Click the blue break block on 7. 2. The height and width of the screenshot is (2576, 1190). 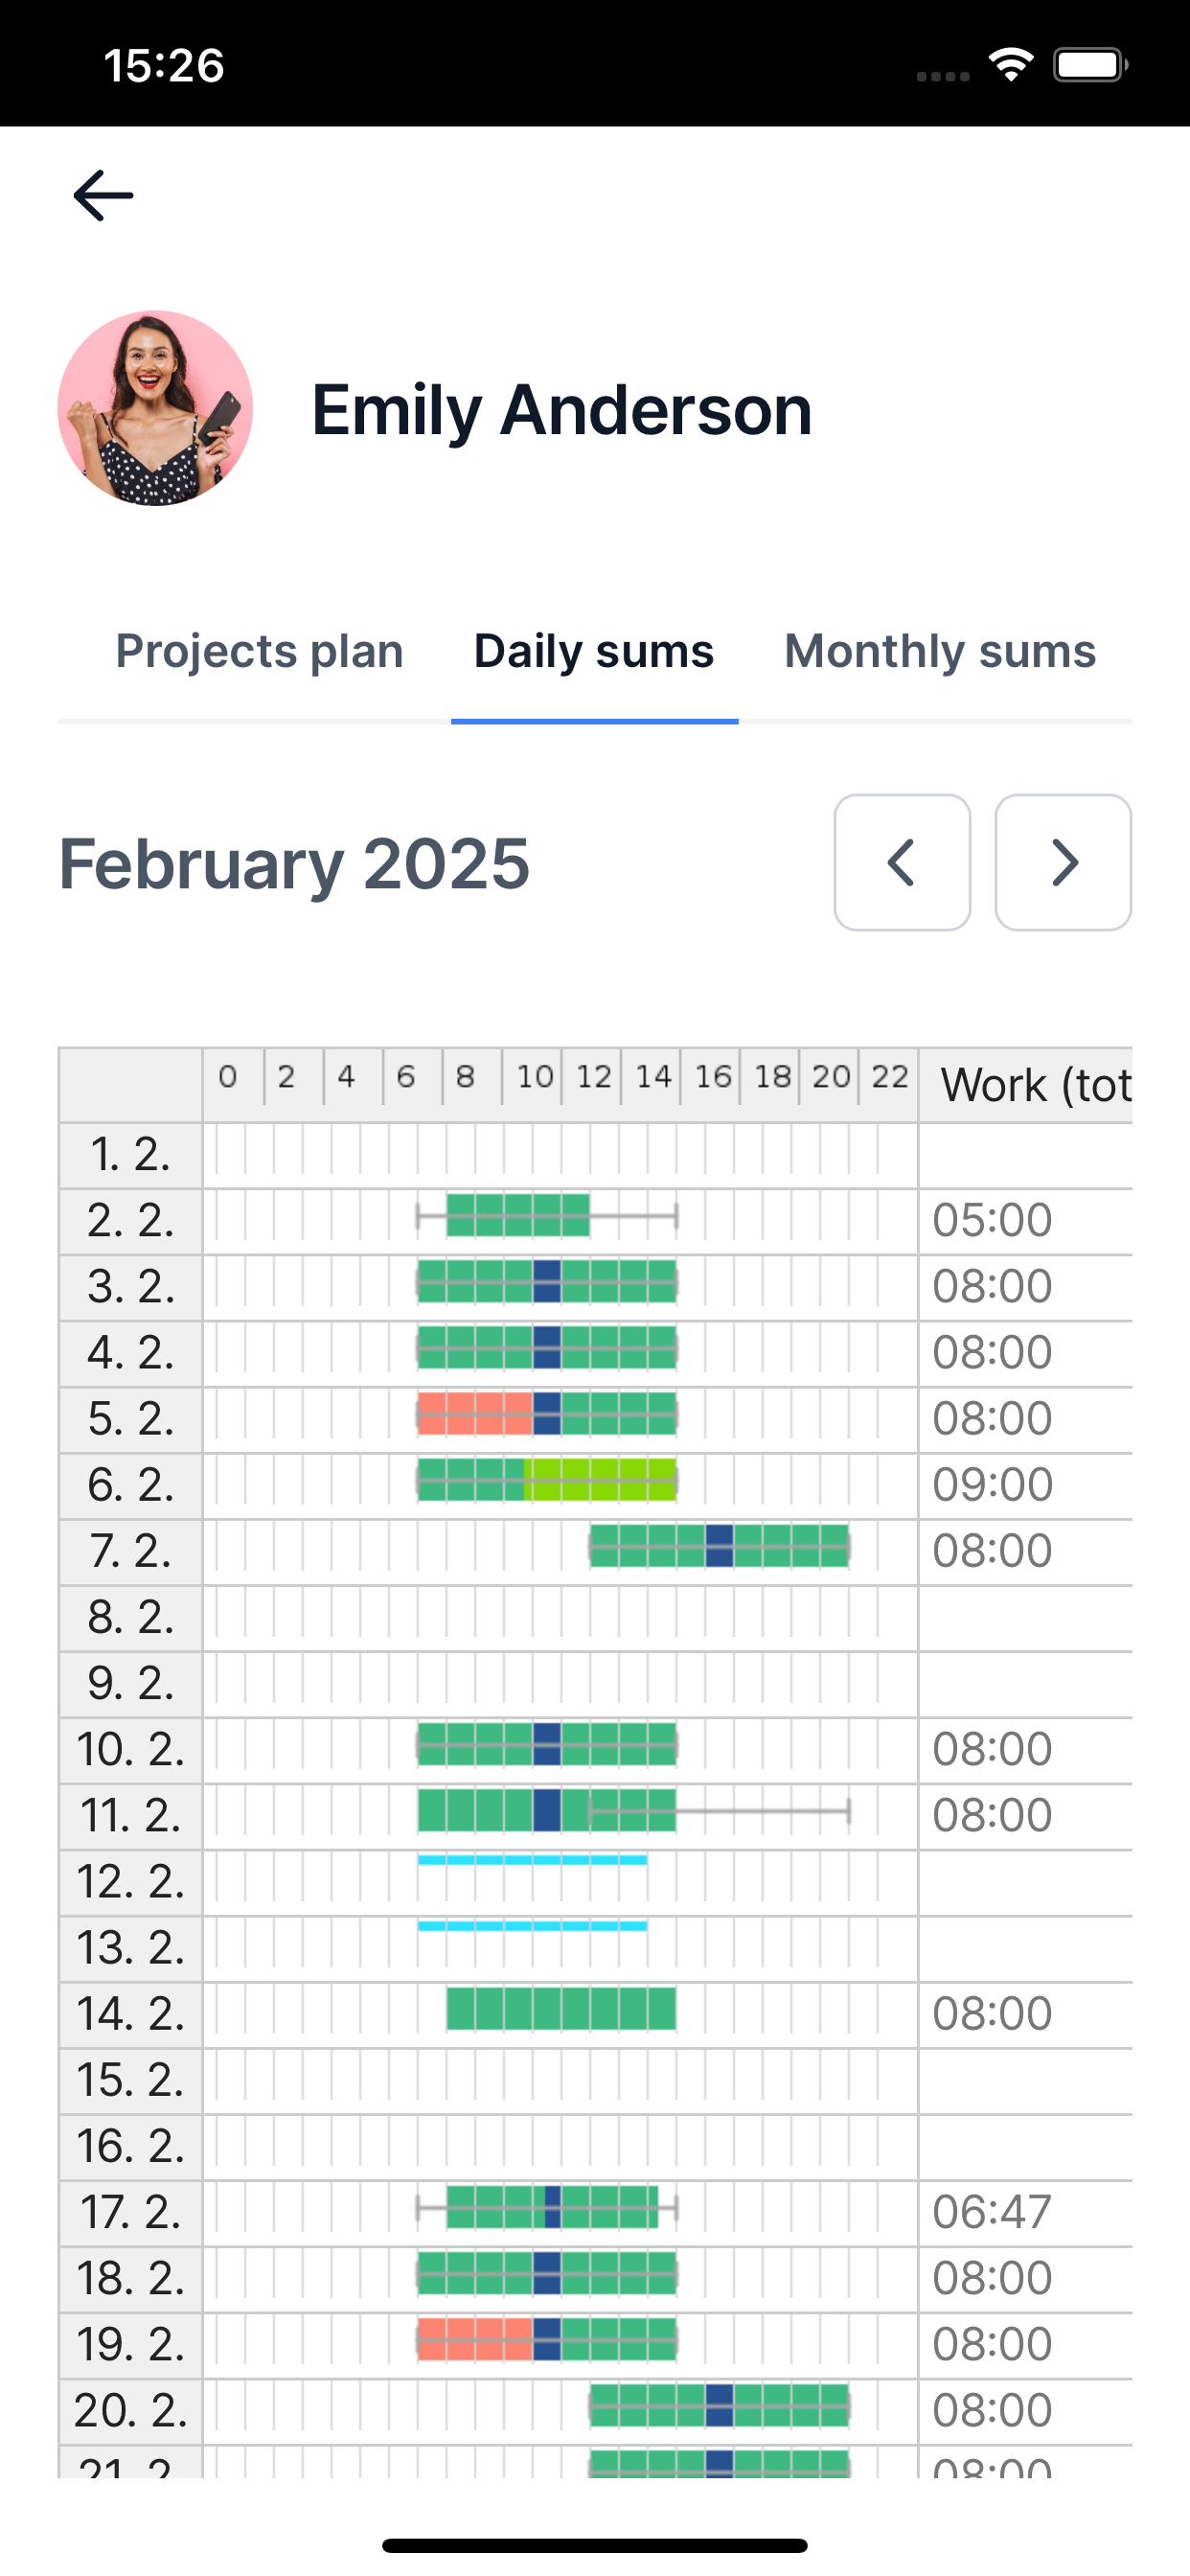tap(719, 1546)
